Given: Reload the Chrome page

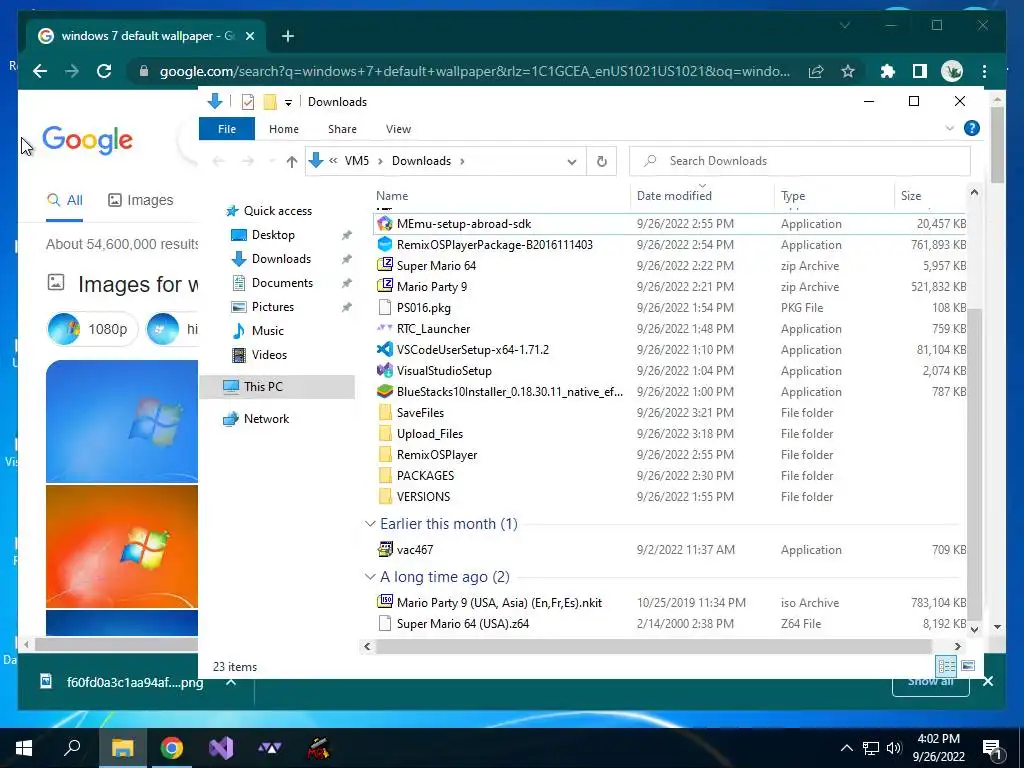Looking at the screenshot, I should click(104, 71).
